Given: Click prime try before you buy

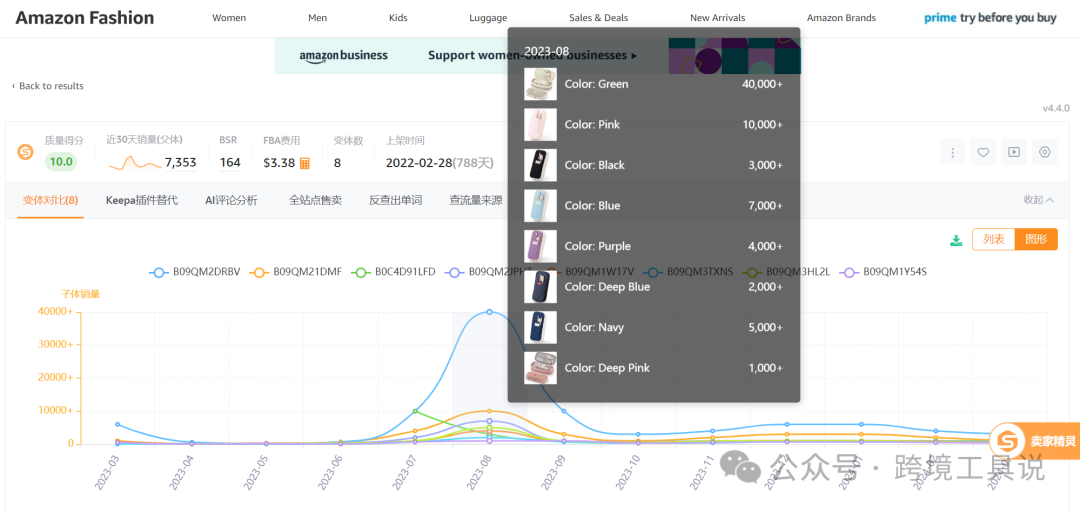Looking at the screenshot, I should click(x=990, y=18).
